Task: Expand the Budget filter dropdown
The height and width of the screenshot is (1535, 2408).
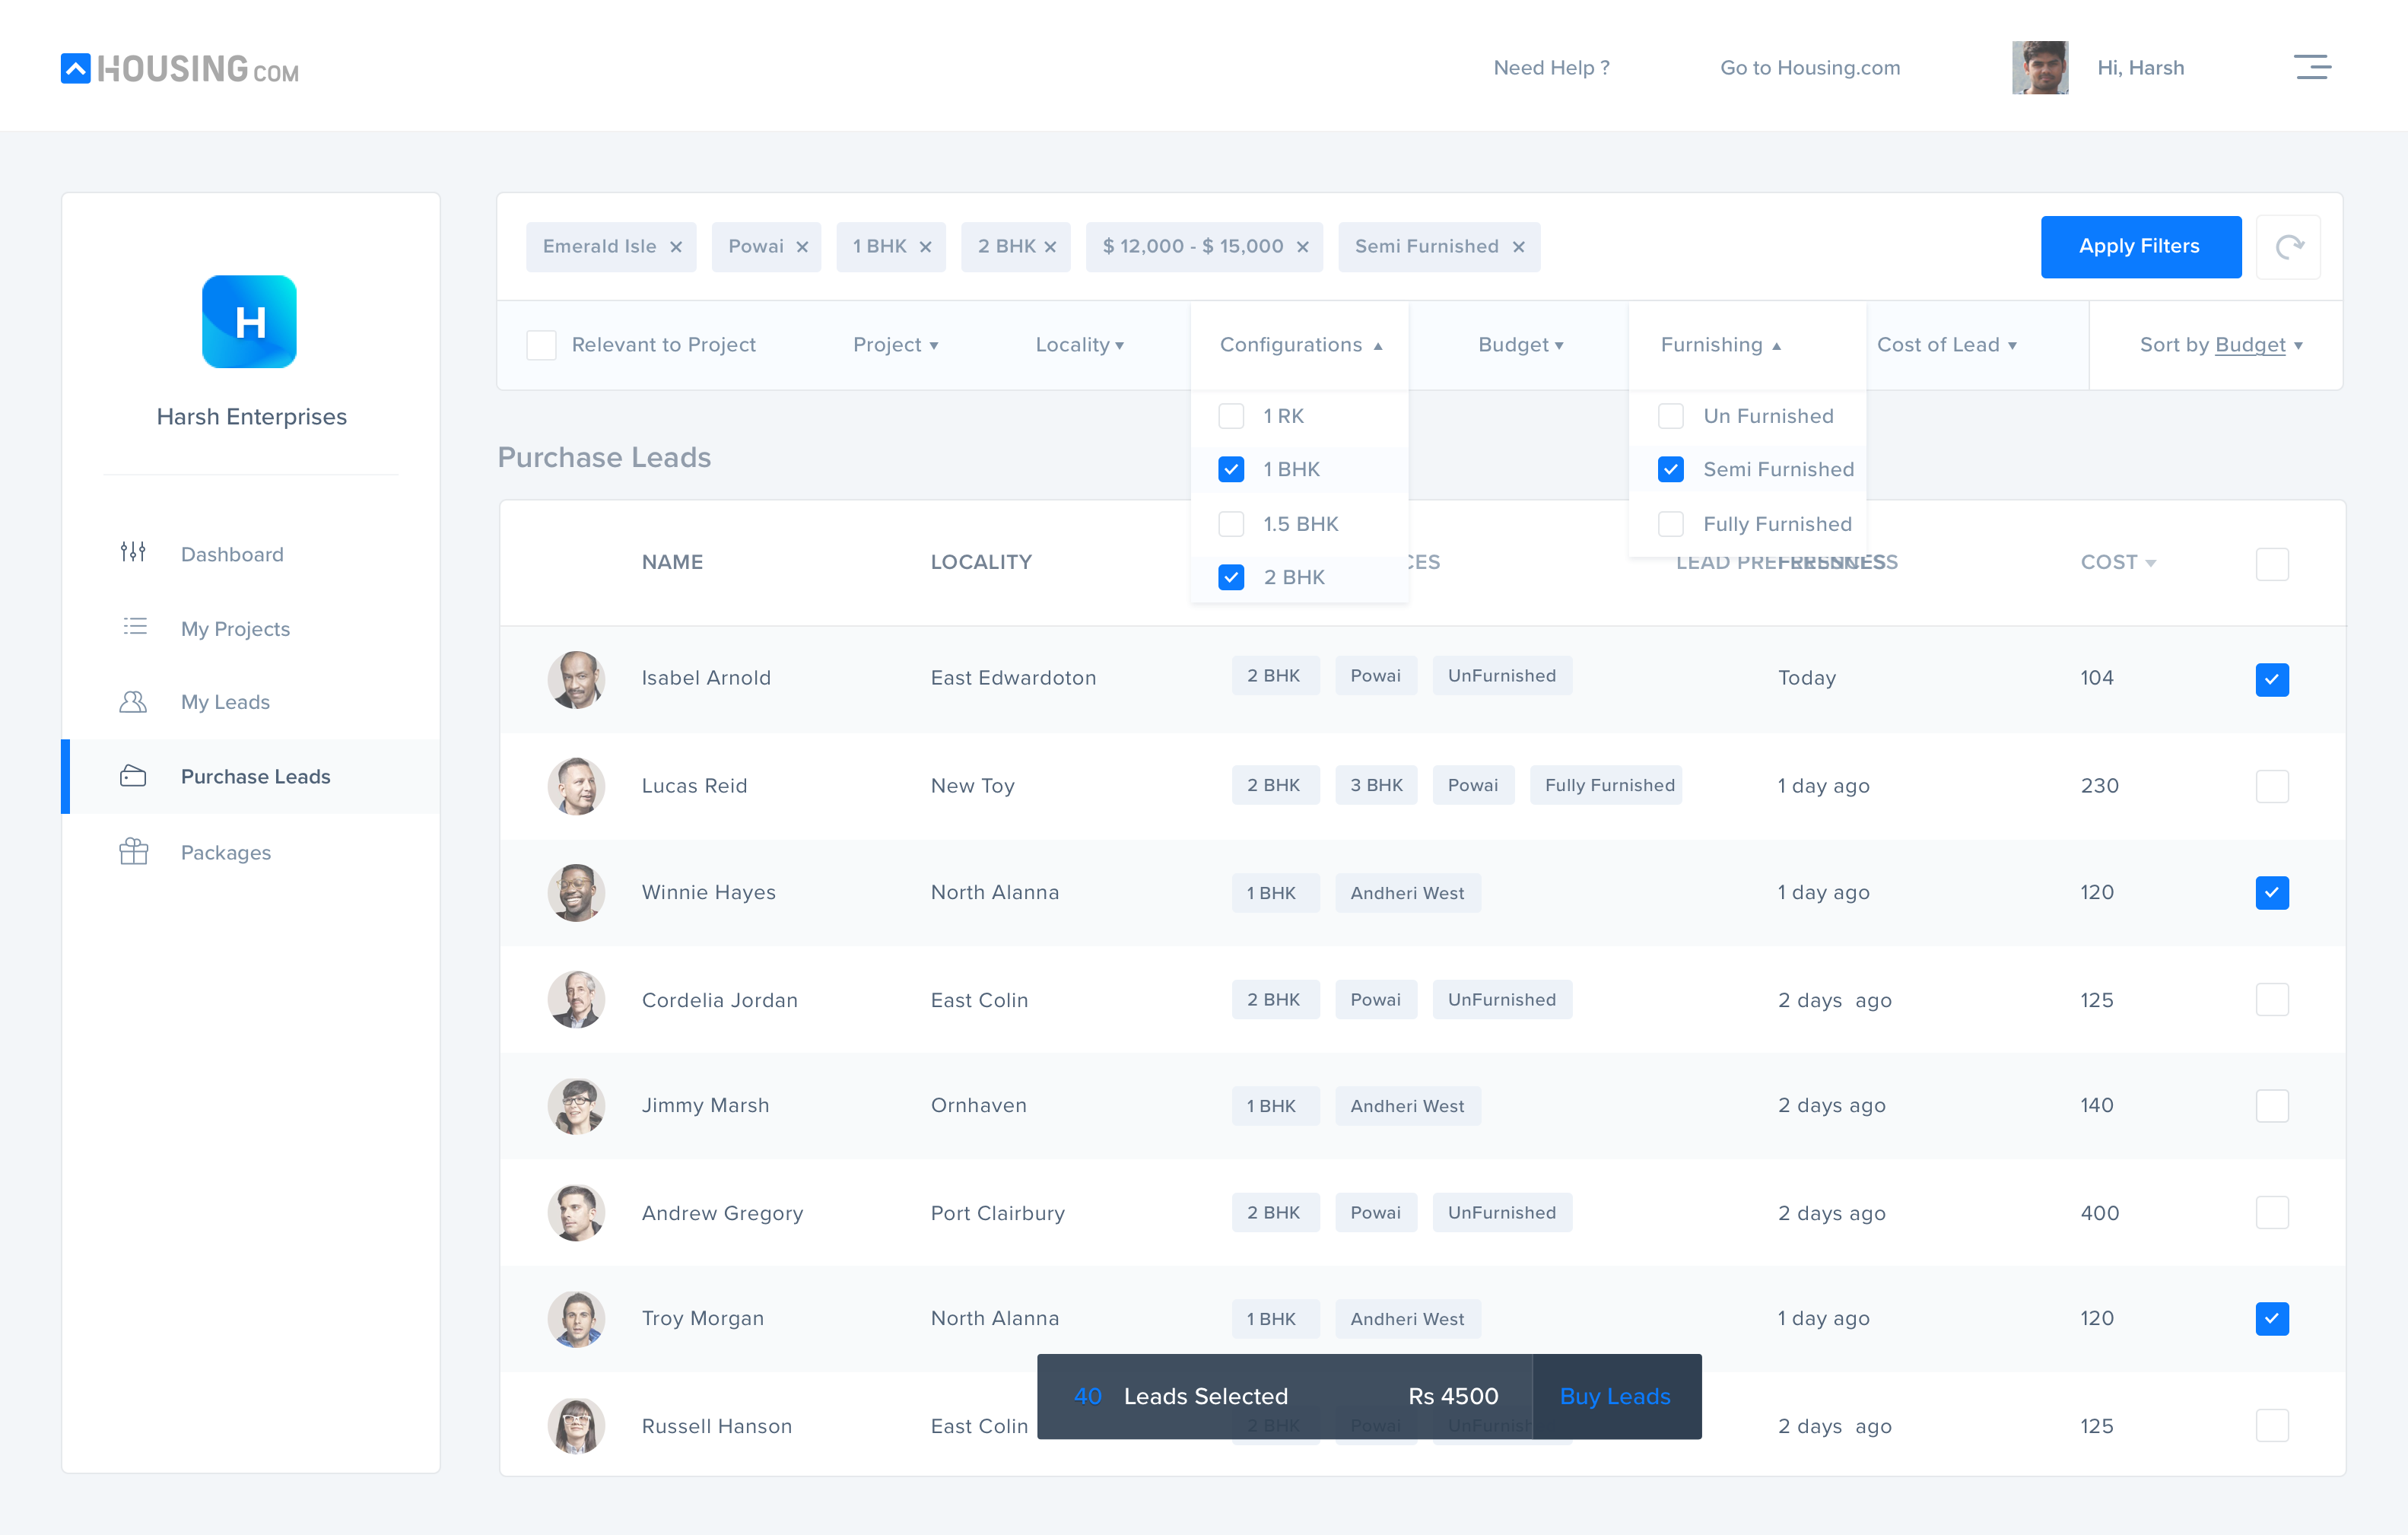Action: (x=1520, y=345)
